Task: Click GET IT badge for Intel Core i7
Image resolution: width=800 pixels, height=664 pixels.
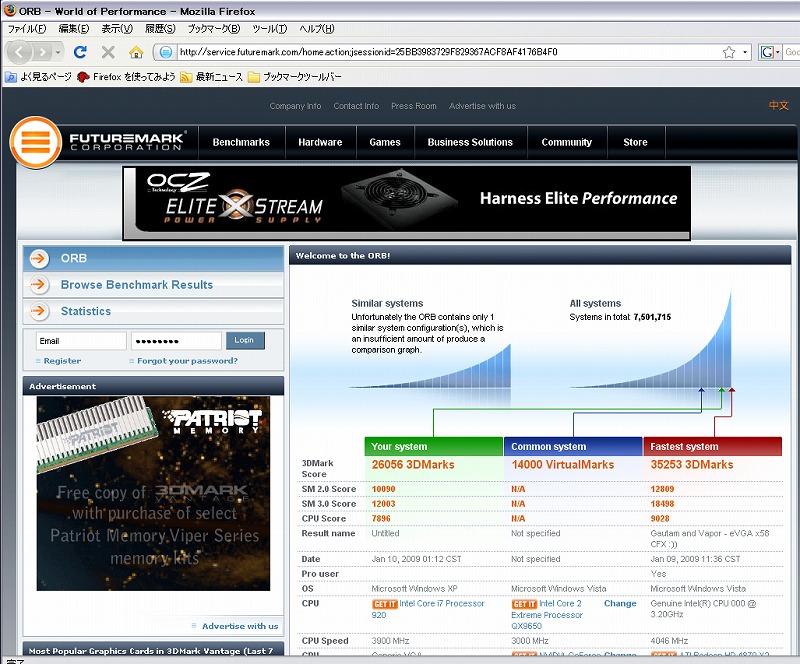Action: click(x=384, y=604)
